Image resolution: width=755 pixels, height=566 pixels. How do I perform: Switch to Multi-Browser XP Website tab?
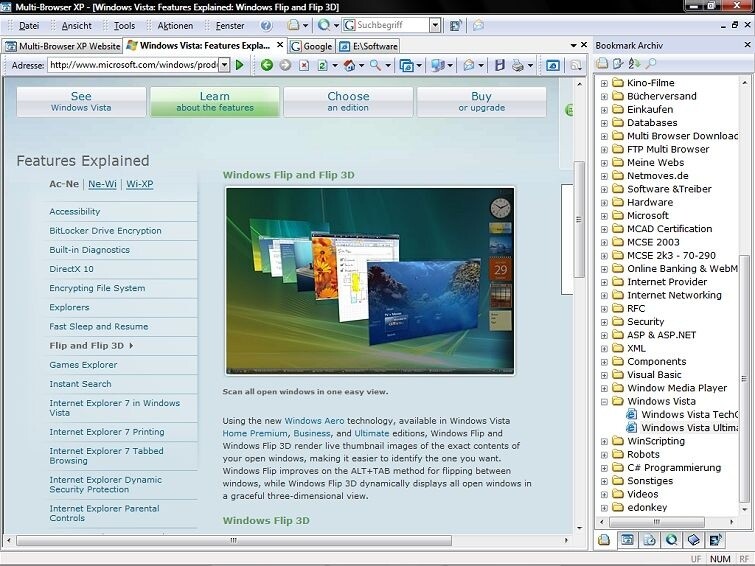63,46
